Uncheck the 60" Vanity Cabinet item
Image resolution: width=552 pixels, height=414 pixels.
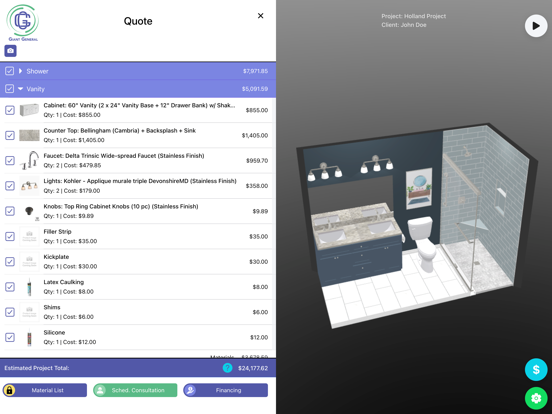(x=10, y=110)
